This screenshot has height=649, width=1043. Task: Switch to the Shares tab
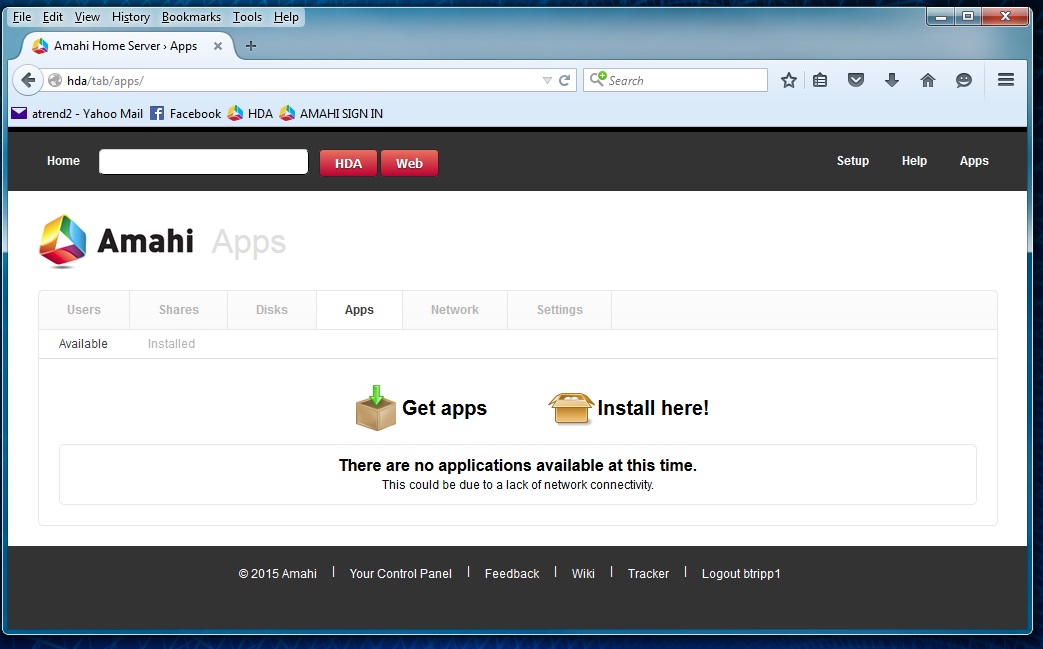178,310
